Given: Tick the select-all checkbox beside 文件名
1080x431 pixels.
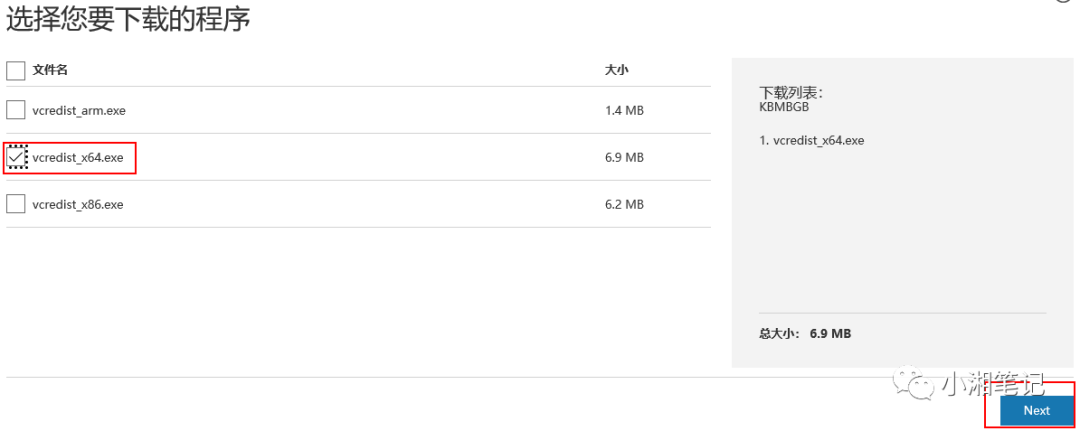Looking at the screenshot, I should coord(15,70).
